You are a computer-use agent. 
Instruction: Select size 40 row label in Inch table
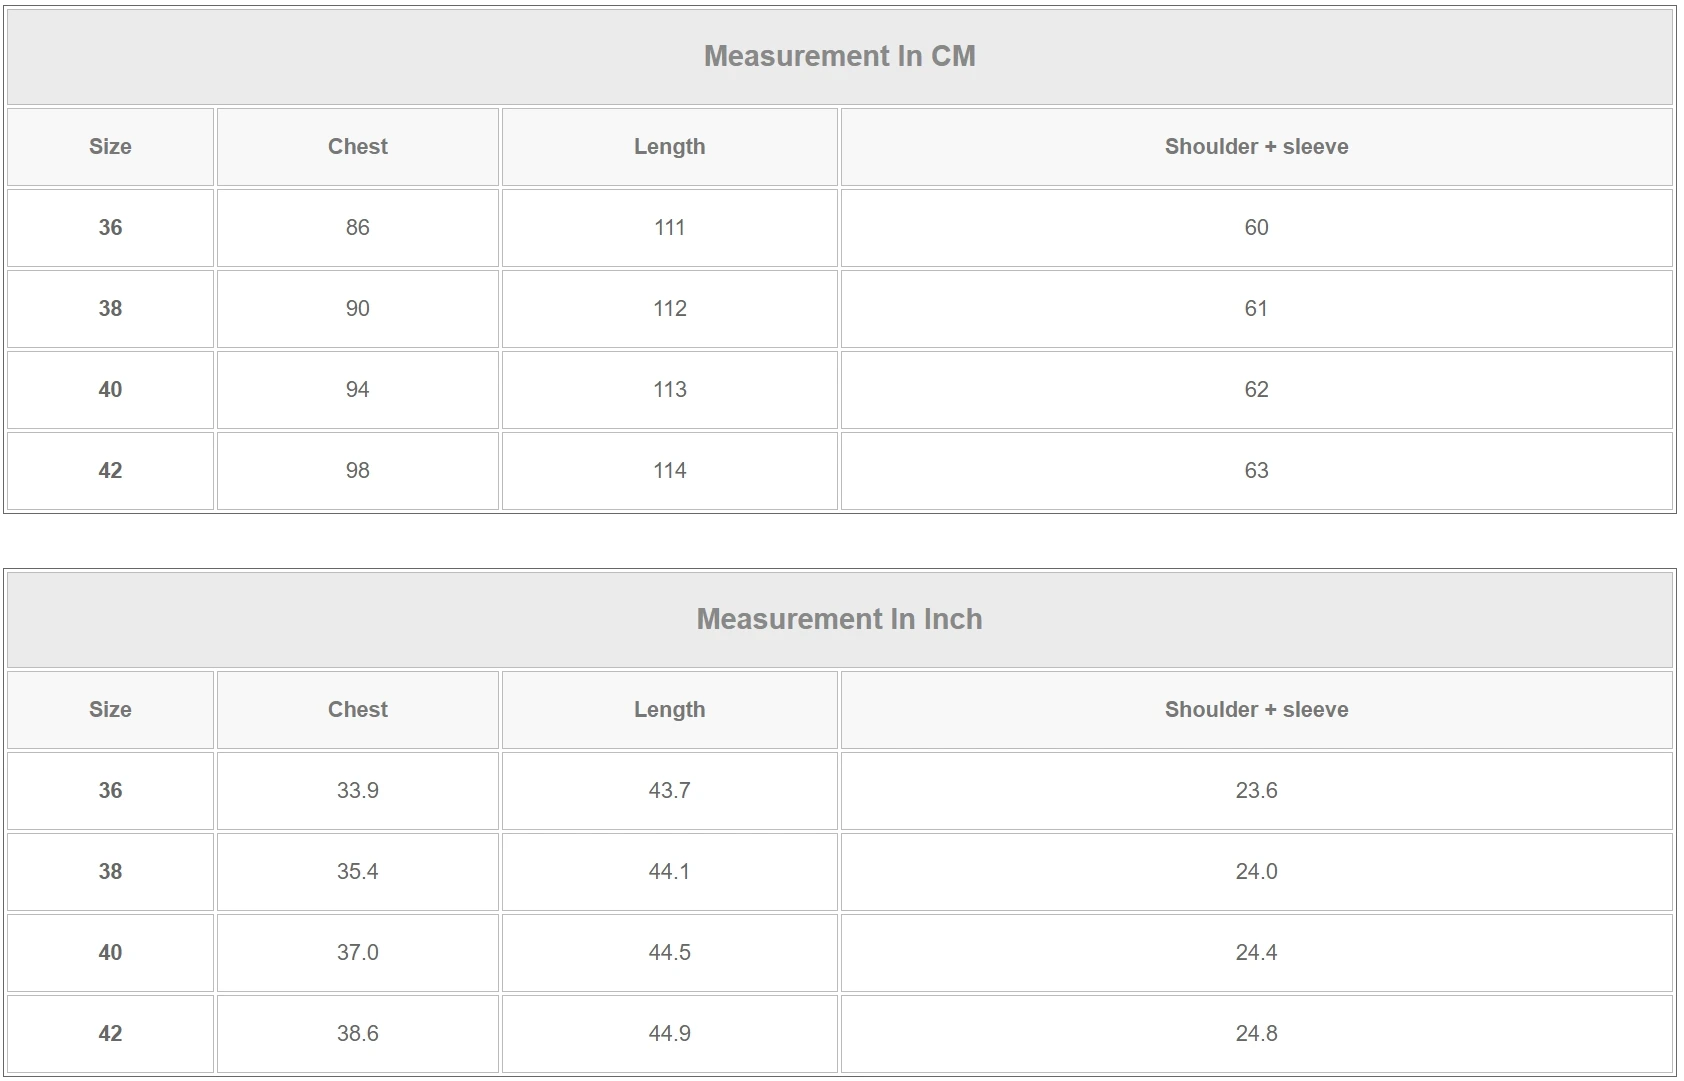pyautogui.click(x=110, y=953)
